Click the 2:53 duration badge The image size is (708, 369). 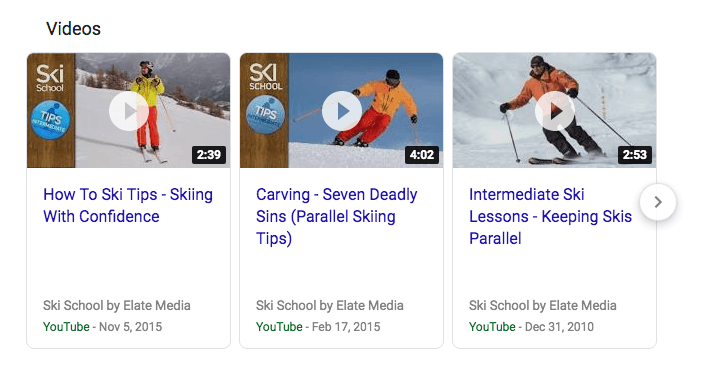(635, 155)
